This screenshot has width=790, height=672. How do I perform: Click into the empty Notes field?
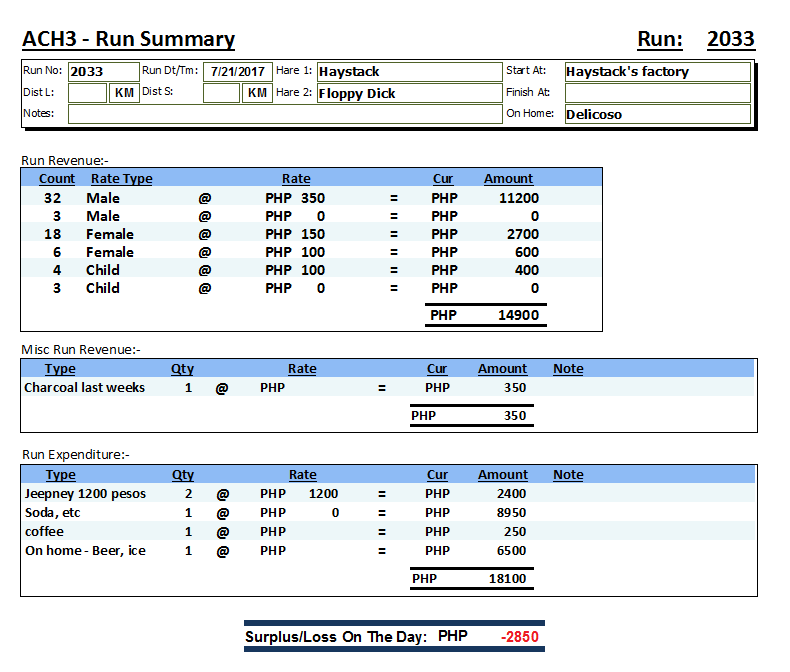(284, 114)
